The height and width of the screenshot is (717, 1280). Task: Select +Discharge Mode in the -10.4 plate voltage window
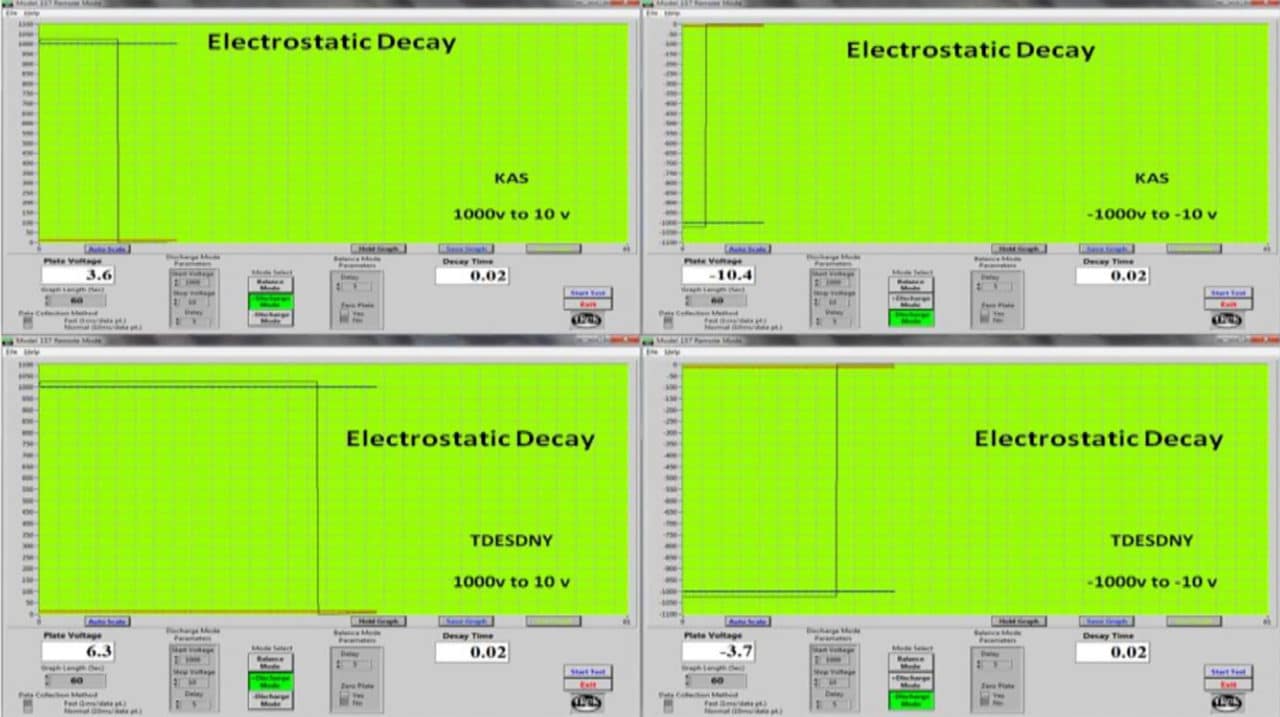(x=911, y=301)
